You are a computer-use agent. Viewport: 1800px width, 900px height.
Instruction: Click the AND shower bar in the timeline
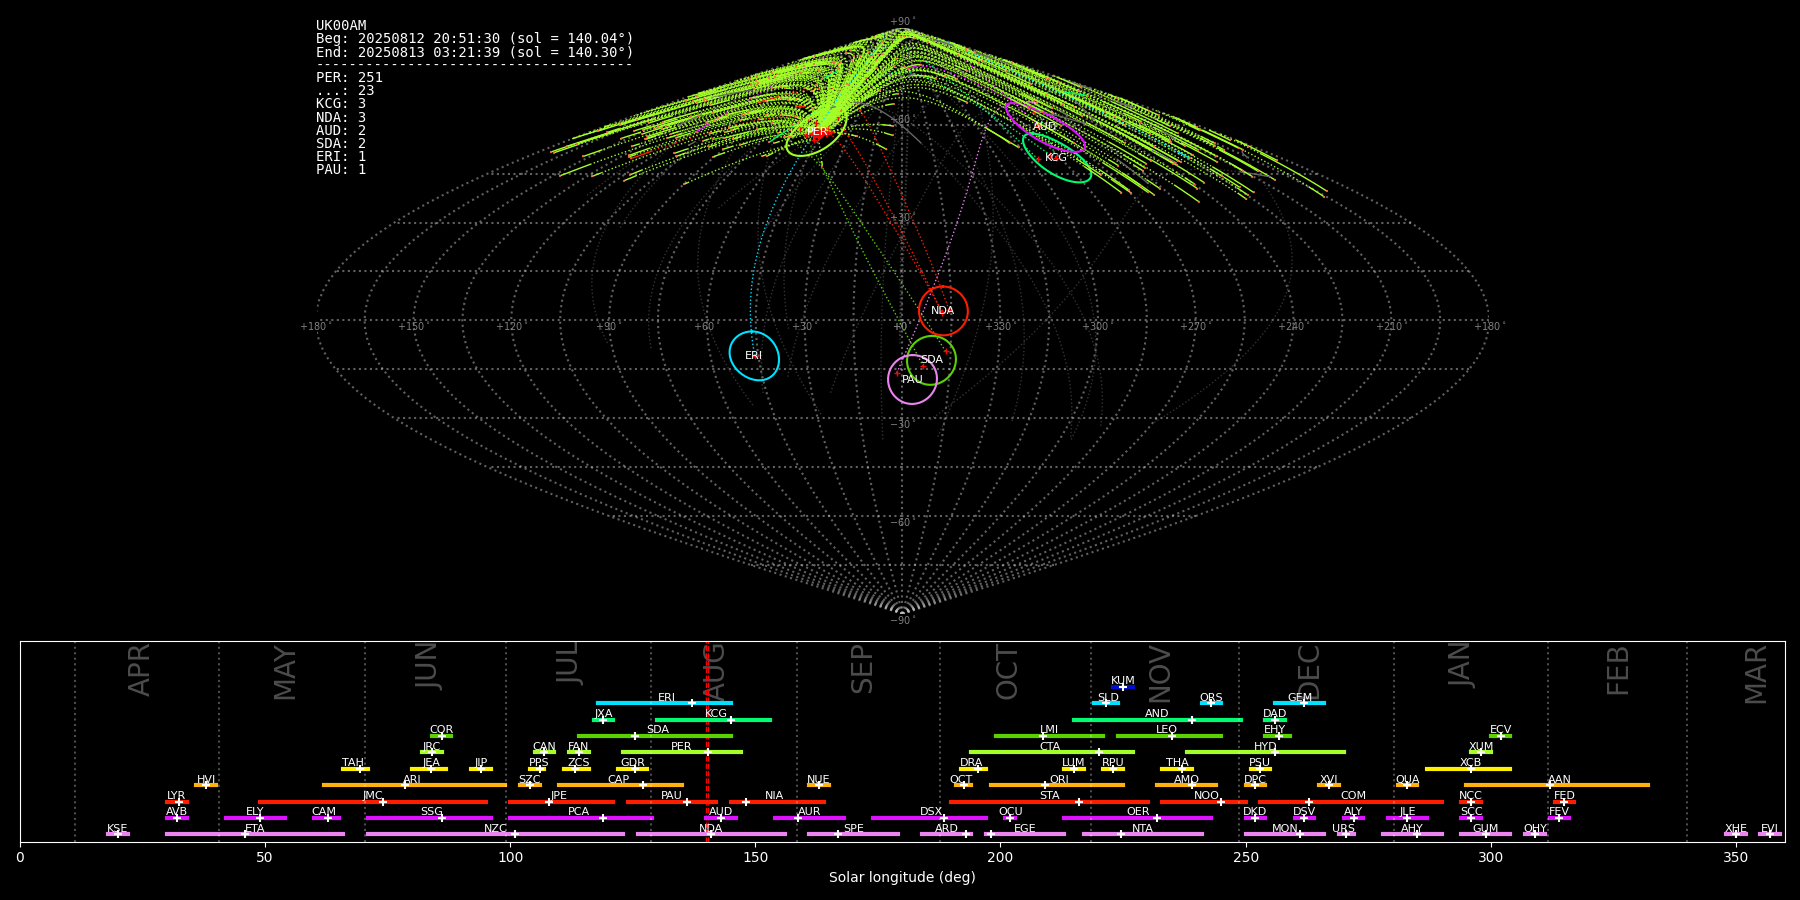click(1157, 720)
